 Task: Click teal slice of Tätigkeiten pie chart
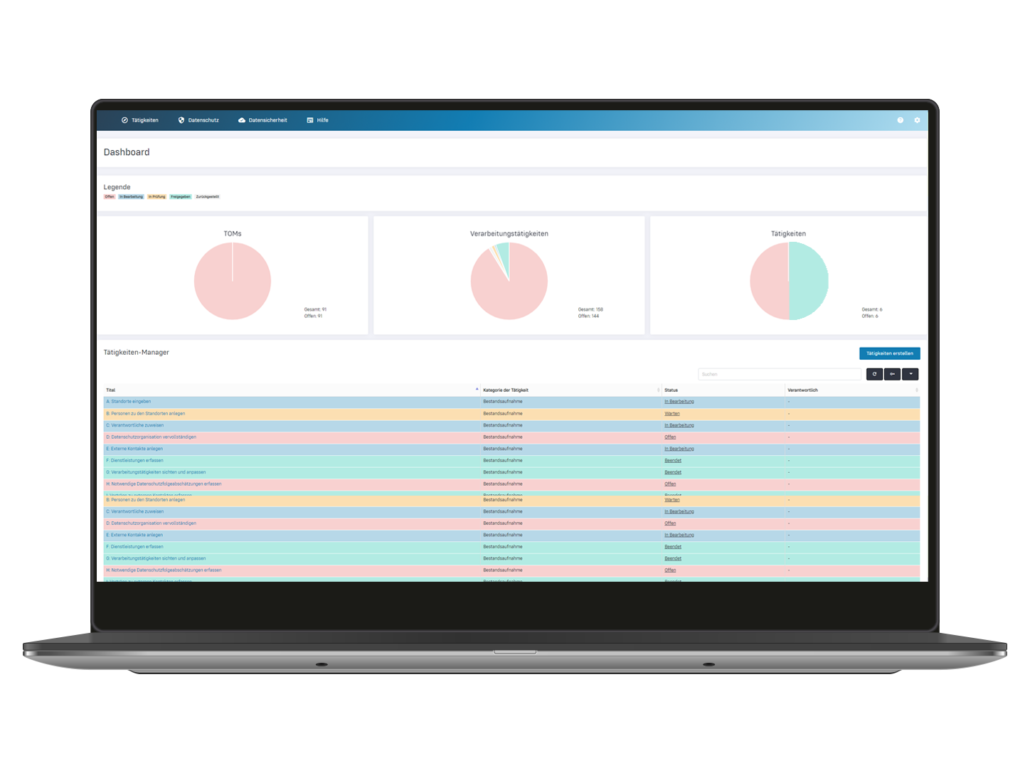808,281
